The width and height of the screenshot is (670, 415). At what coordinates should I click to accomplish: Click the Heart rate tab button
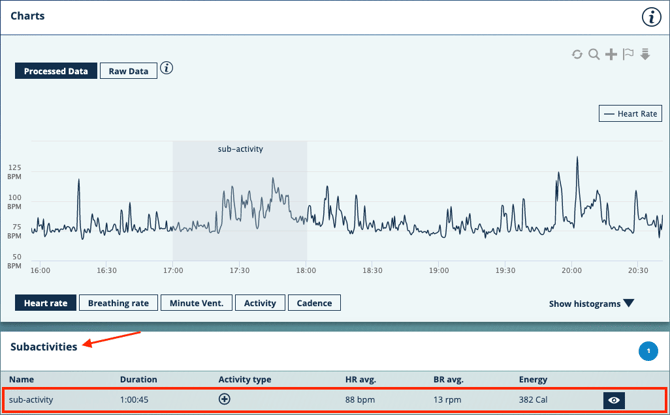(45, 303)
